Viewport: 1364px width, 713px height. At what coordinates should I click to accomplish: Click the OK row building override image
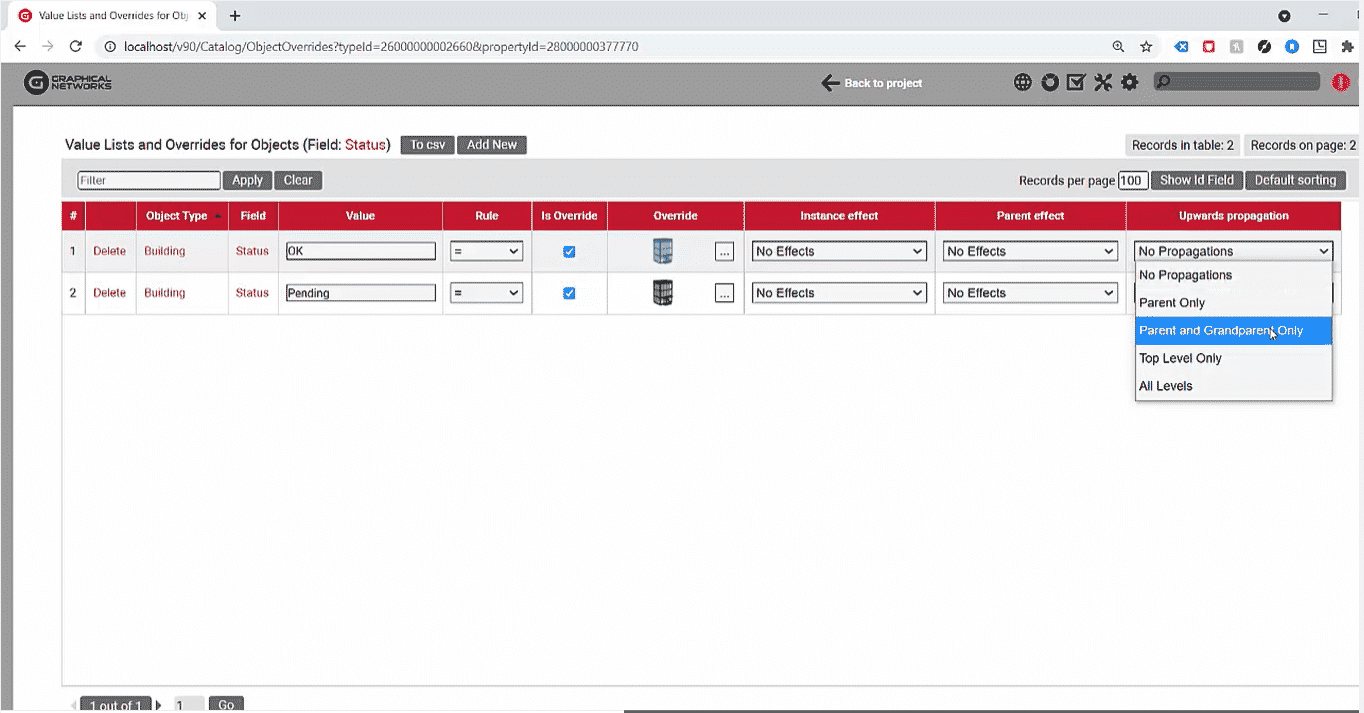tap(662, 251)
